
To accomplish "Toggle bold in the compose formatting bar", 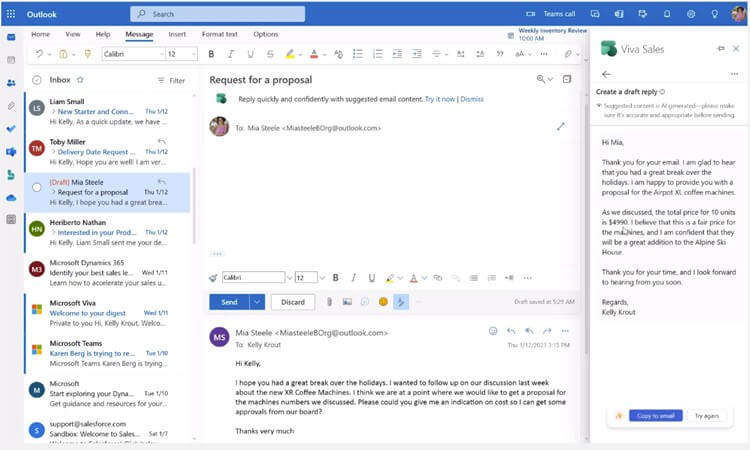I will pyautogui.click(x=335, y=278).
